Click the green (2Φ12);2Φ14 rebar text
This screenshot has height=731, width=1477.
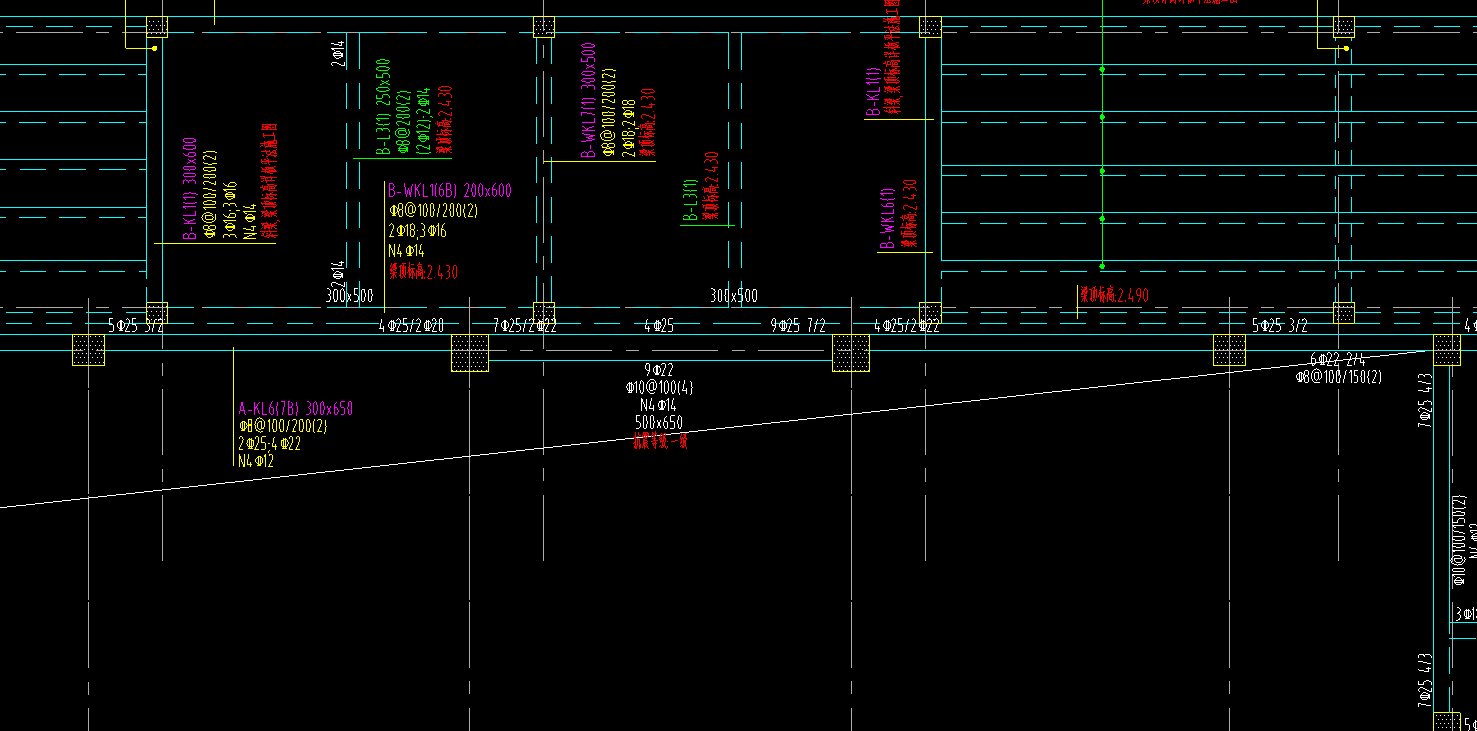[423, 121]
